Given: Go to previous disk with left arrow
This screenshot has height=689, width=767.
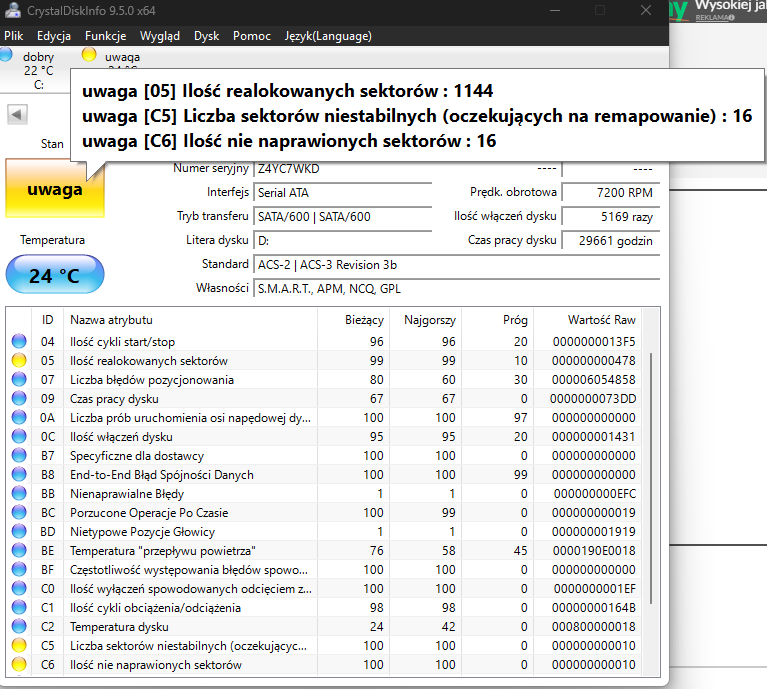Looking at the screenshot, I should [x=17, y=115].
